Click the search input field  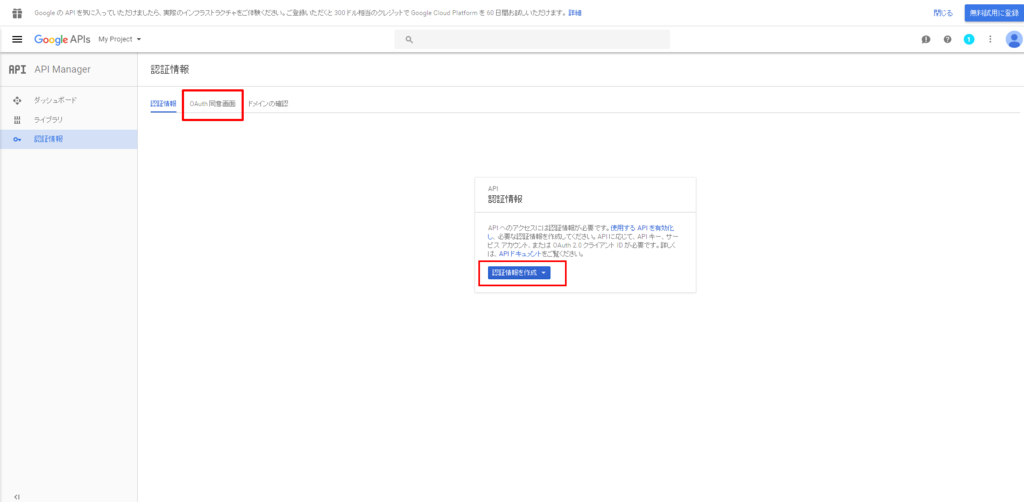tap(532, 39)
